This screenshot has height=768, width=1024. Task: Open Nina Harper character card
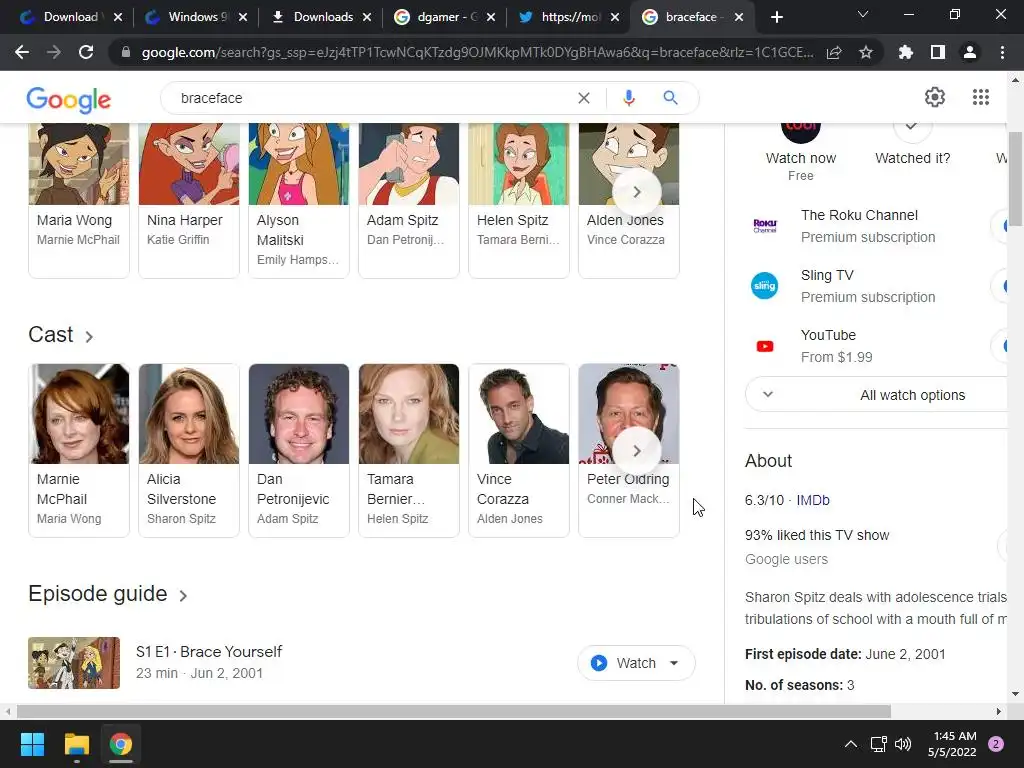pyautogui.click(x=189, y=200)
